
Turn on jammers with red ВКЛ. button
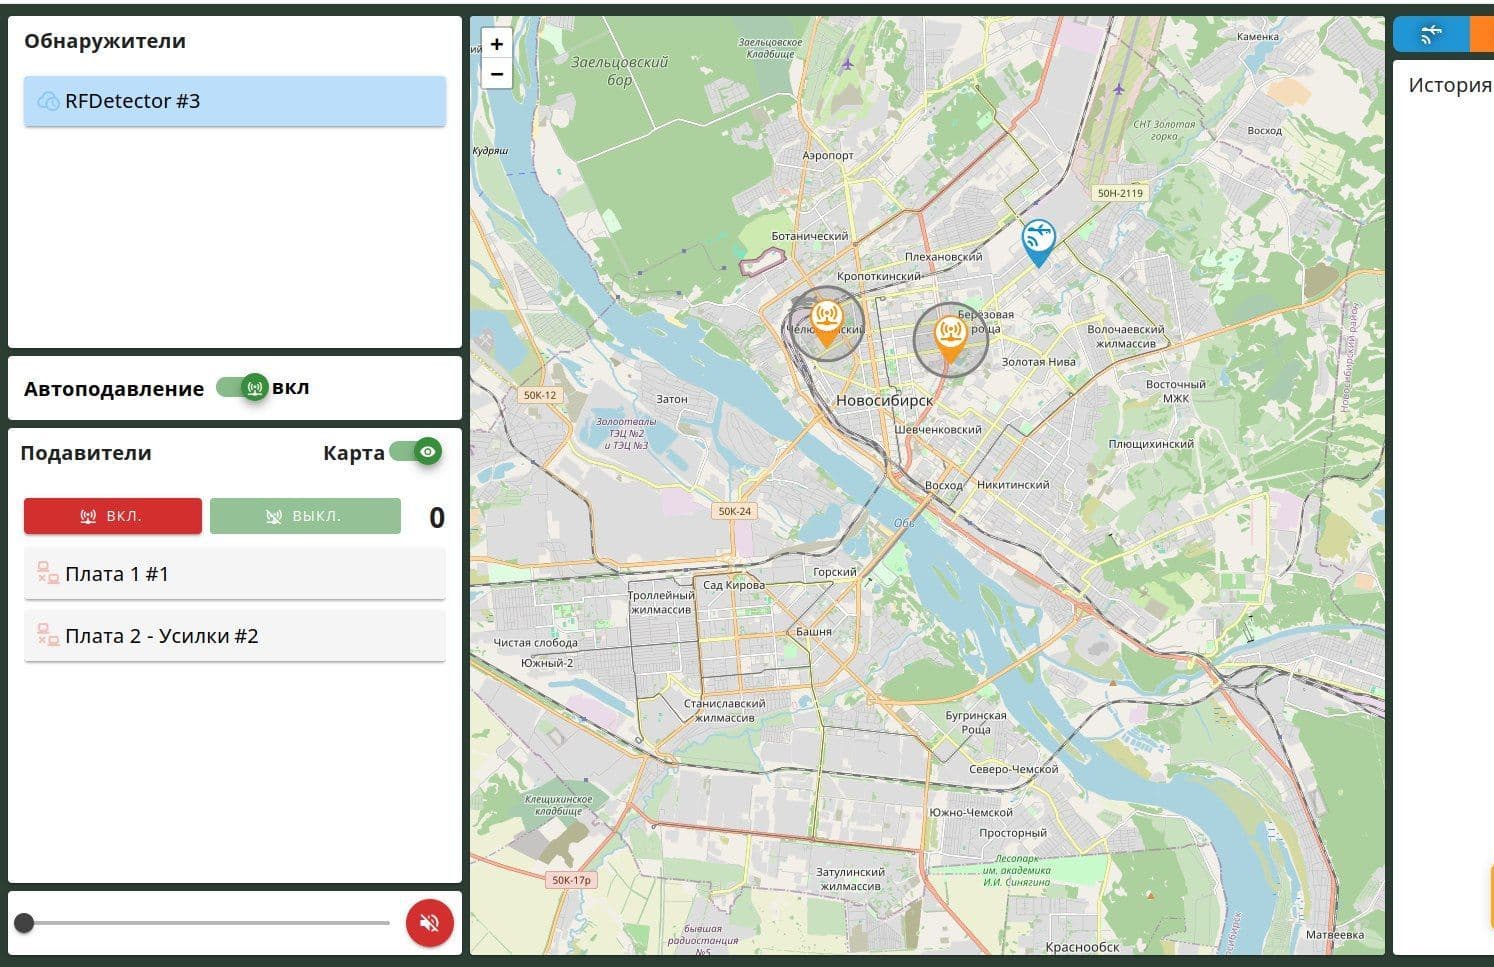[113, 516]
